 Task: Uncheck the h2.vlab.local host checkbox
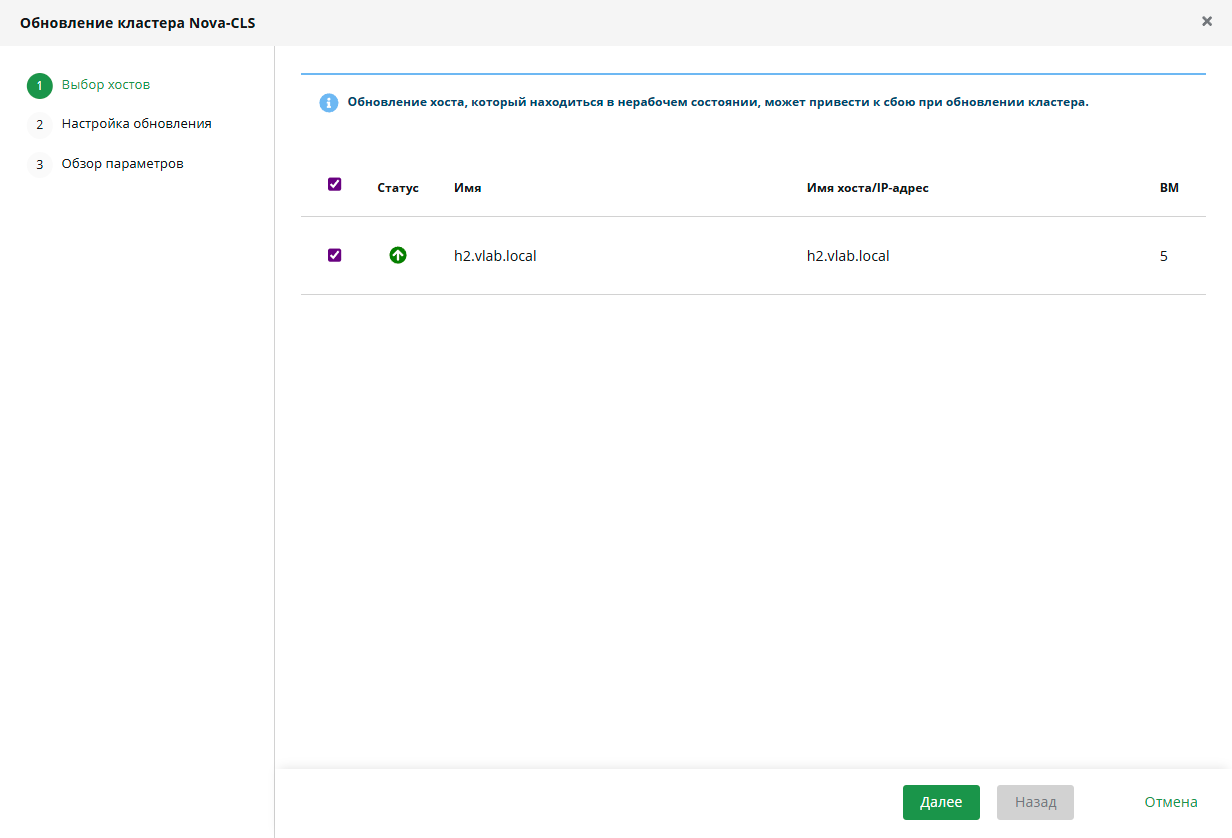[x=335, y=255]
